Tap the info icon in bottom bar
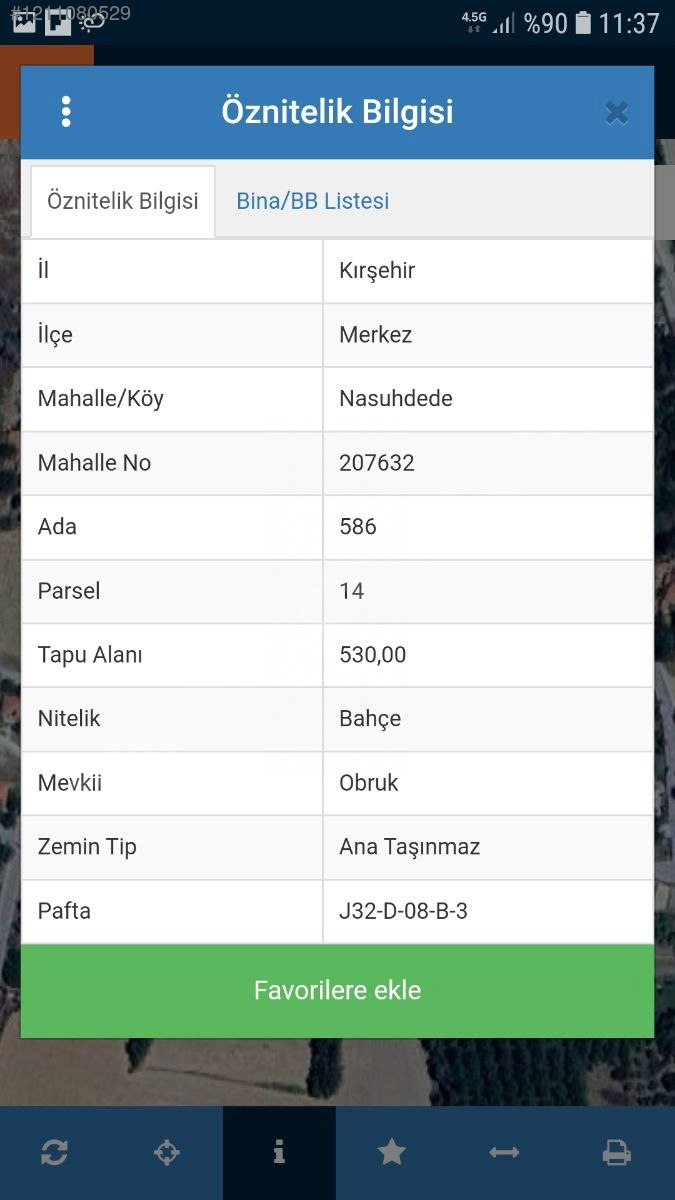 tap(279, 1153)
